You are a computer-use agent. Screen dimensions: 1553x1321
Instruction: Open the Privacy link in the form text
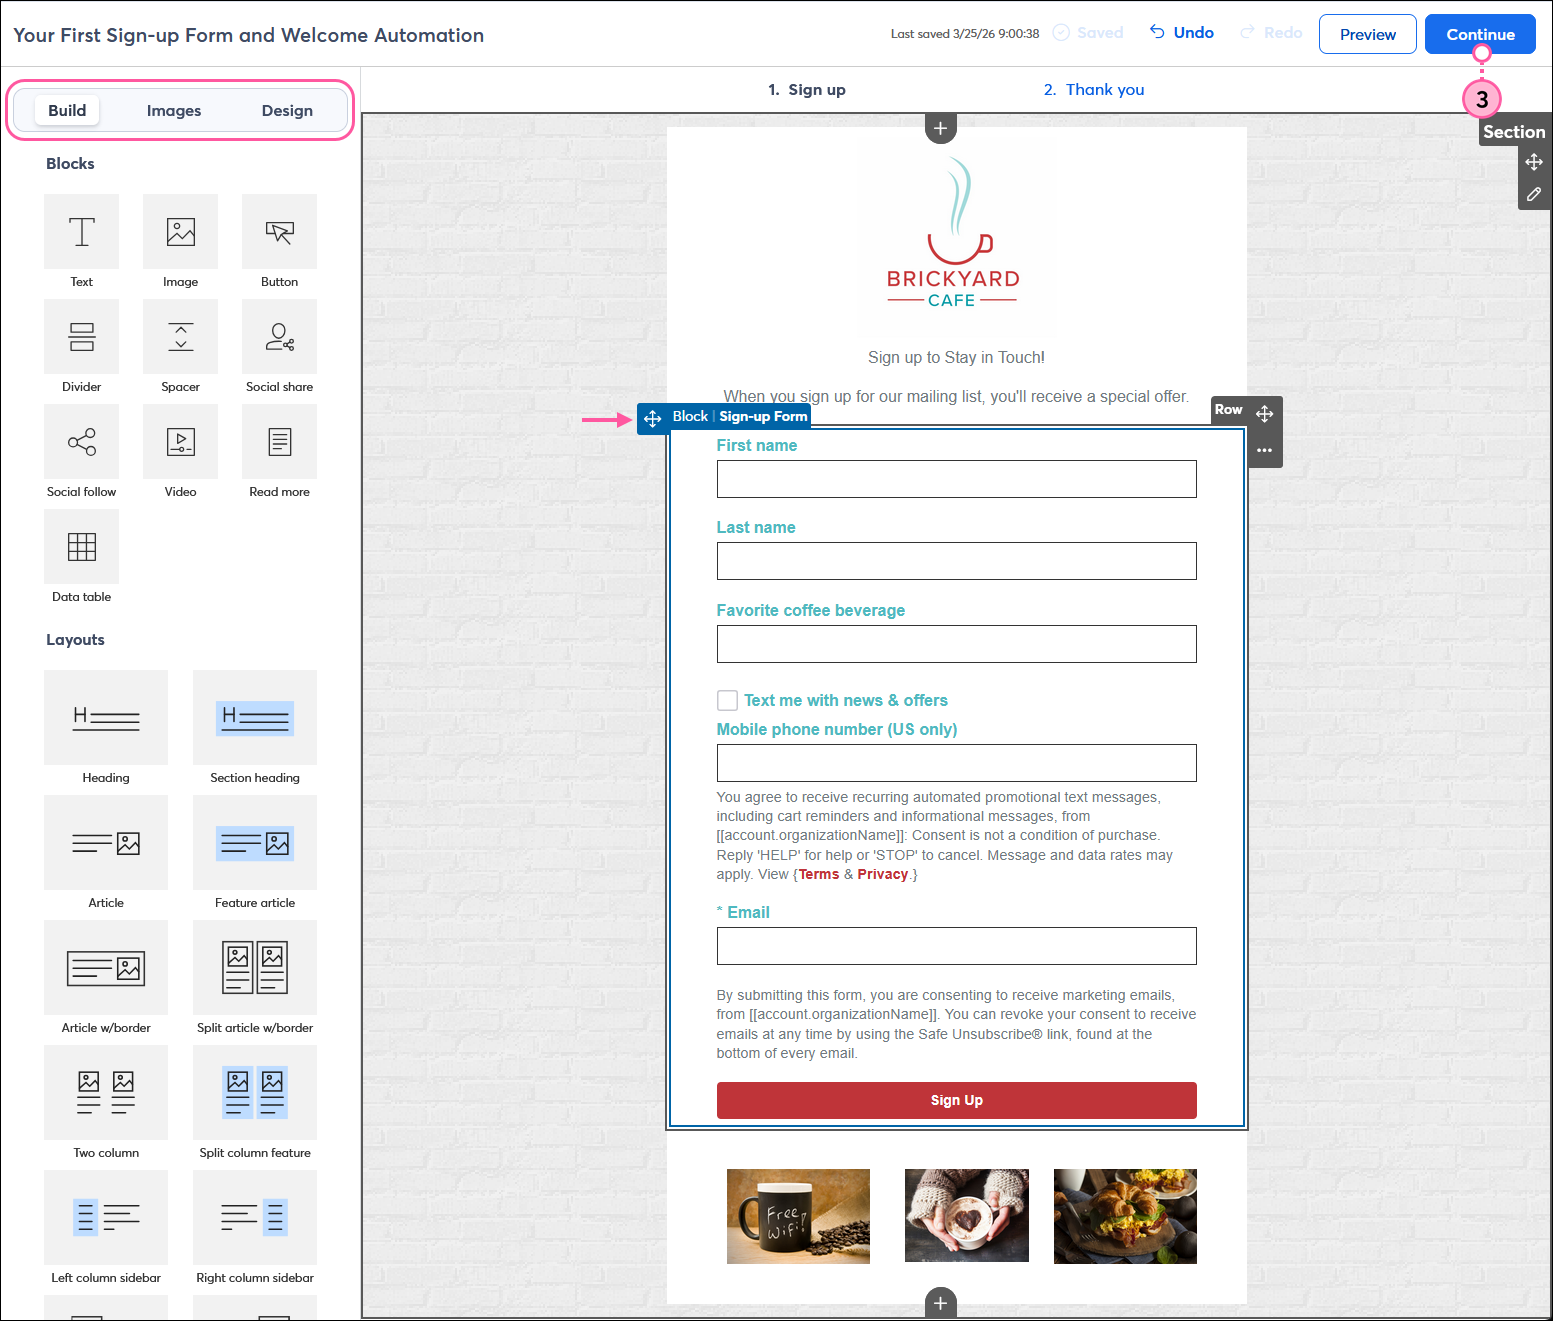[x=882, y=873]
